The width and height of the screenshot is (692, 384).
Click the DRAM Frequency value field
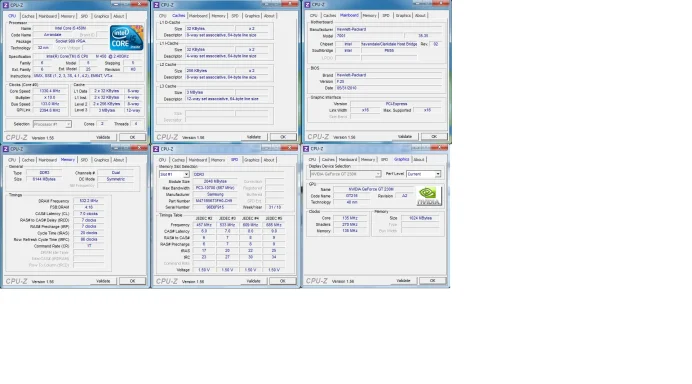point(89,201)
